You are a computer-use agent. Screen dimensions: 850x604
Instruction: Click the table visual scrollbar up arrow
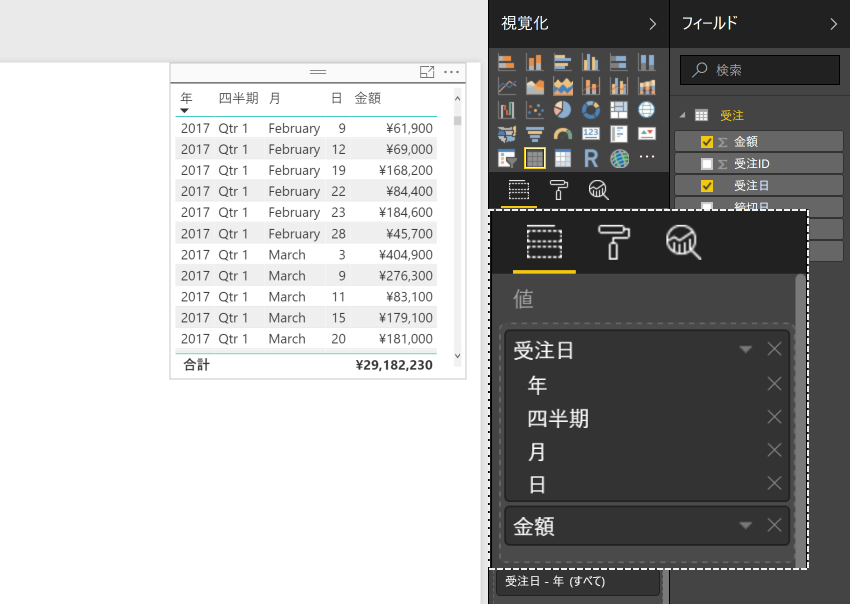pos(458,98)
